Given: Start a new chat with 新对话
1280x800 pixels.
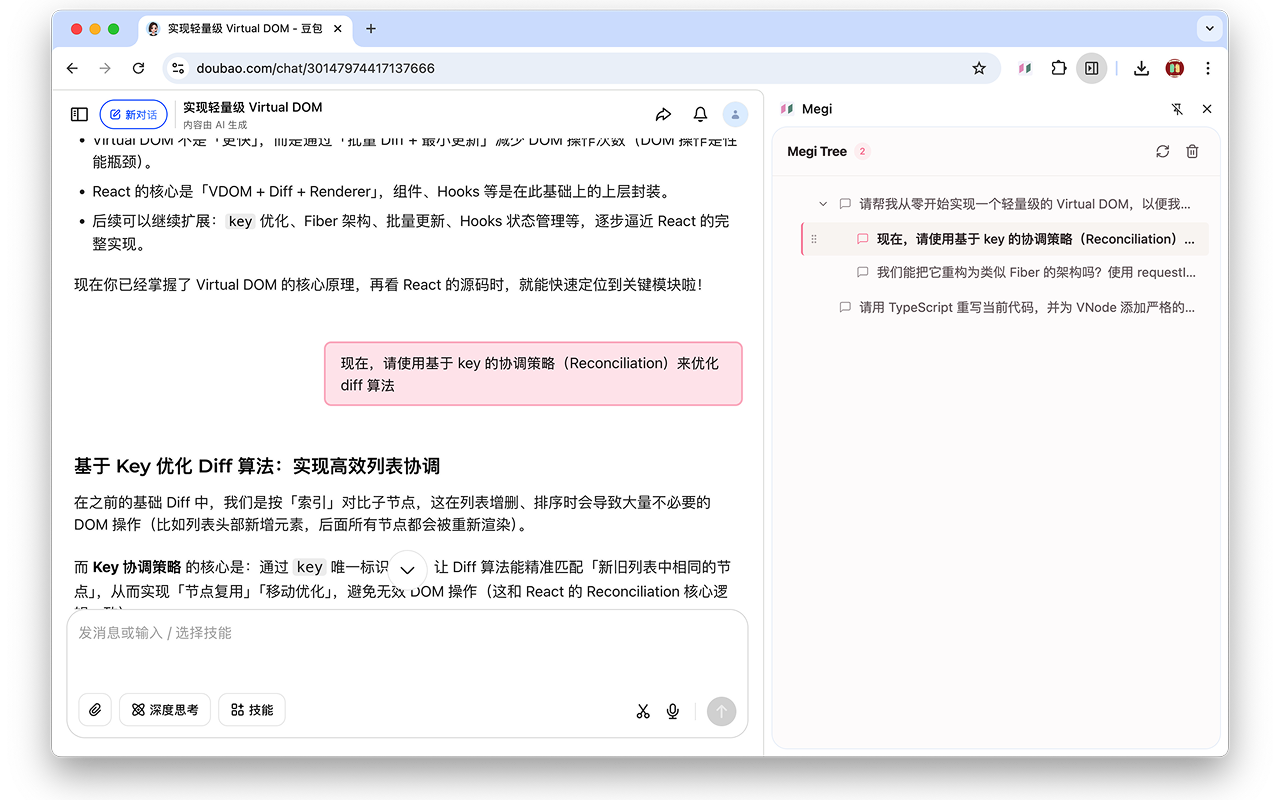Looking at the screenshot, I should [133, 115].
